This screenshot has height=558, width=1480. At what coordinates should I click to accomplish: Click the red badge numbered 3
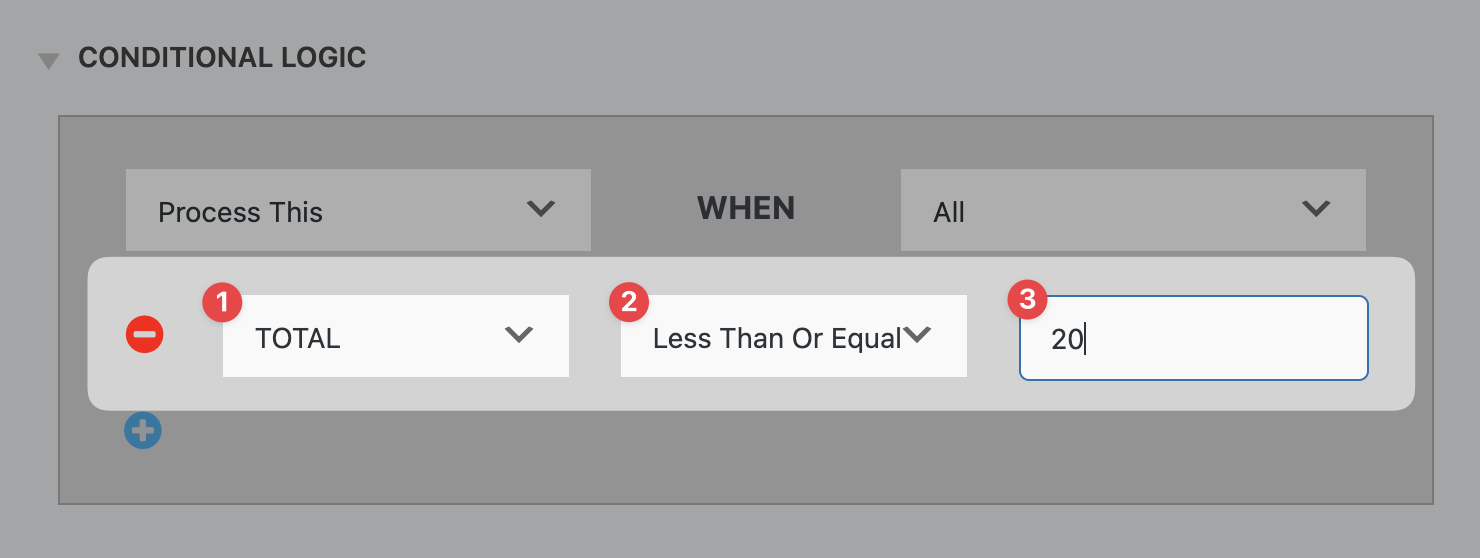1027,301
